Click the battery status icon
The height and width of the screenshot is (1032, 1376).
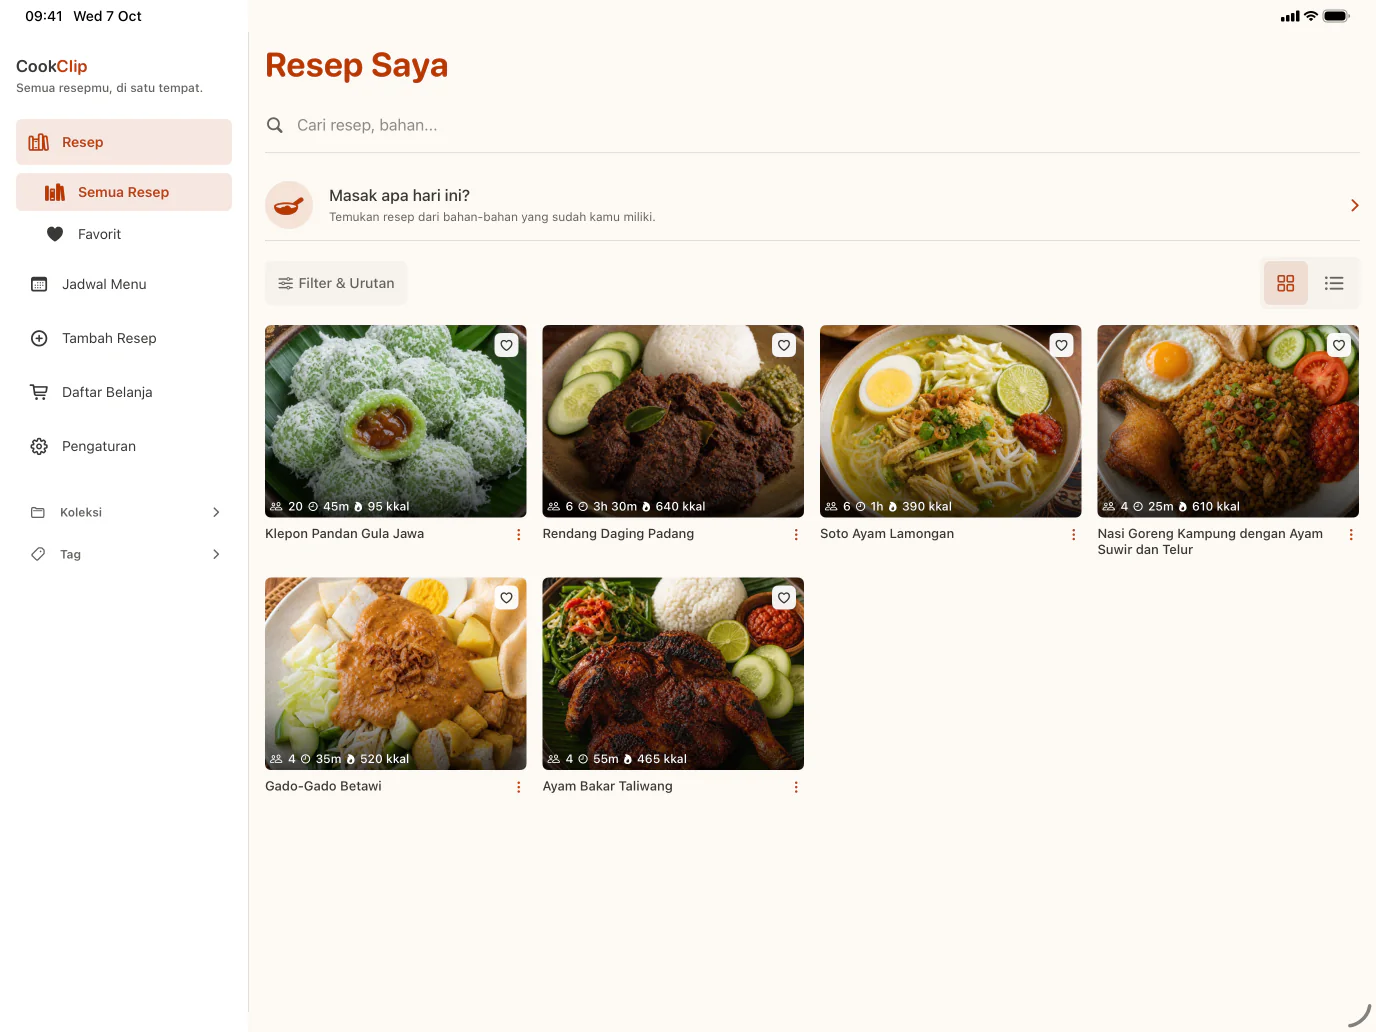pos(1336,16)
